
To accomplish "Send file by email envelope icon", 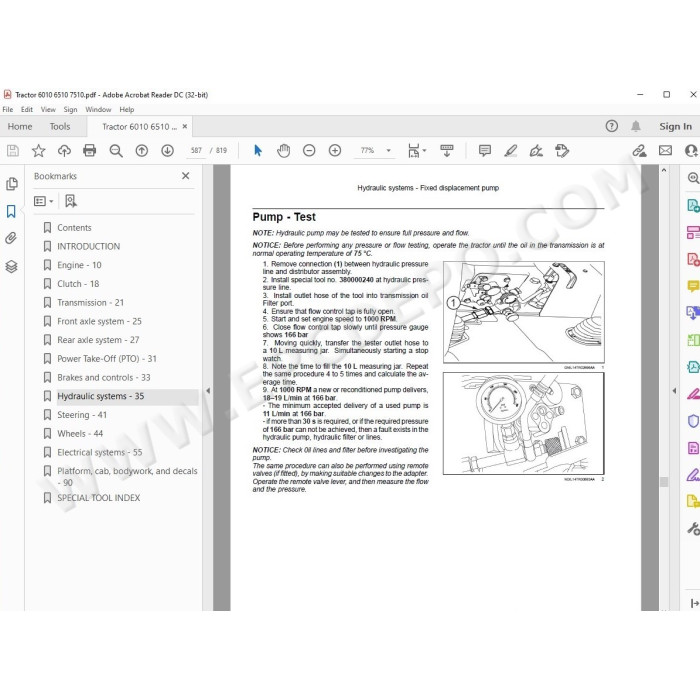I will [x=665, y=150].
